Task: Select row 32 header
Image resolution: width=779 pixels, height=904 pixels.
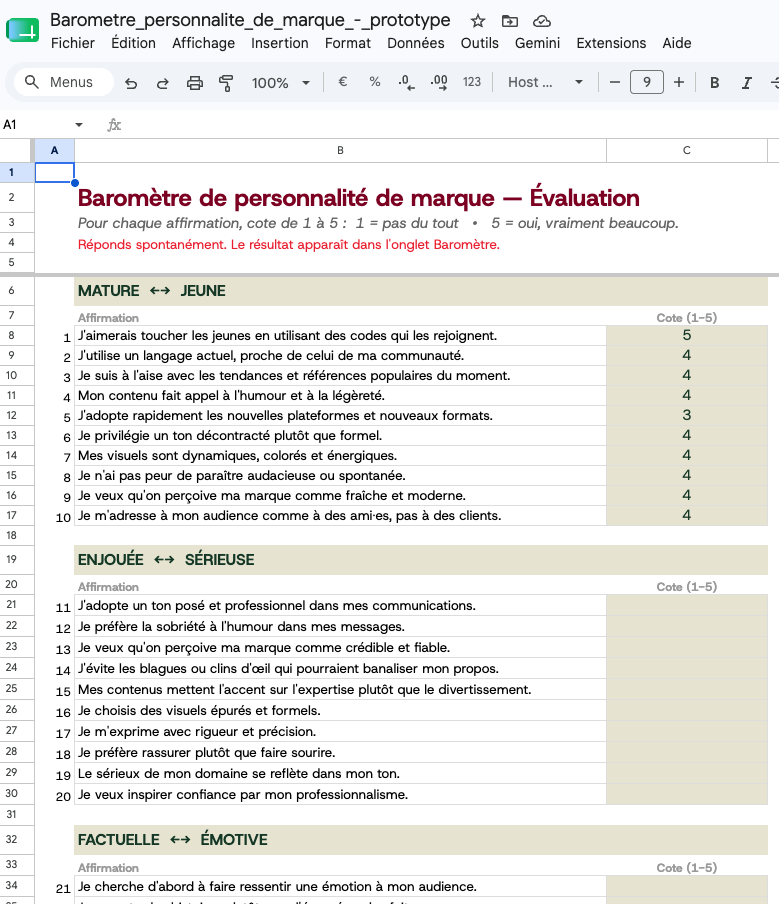Action: [x=12, y=839]
